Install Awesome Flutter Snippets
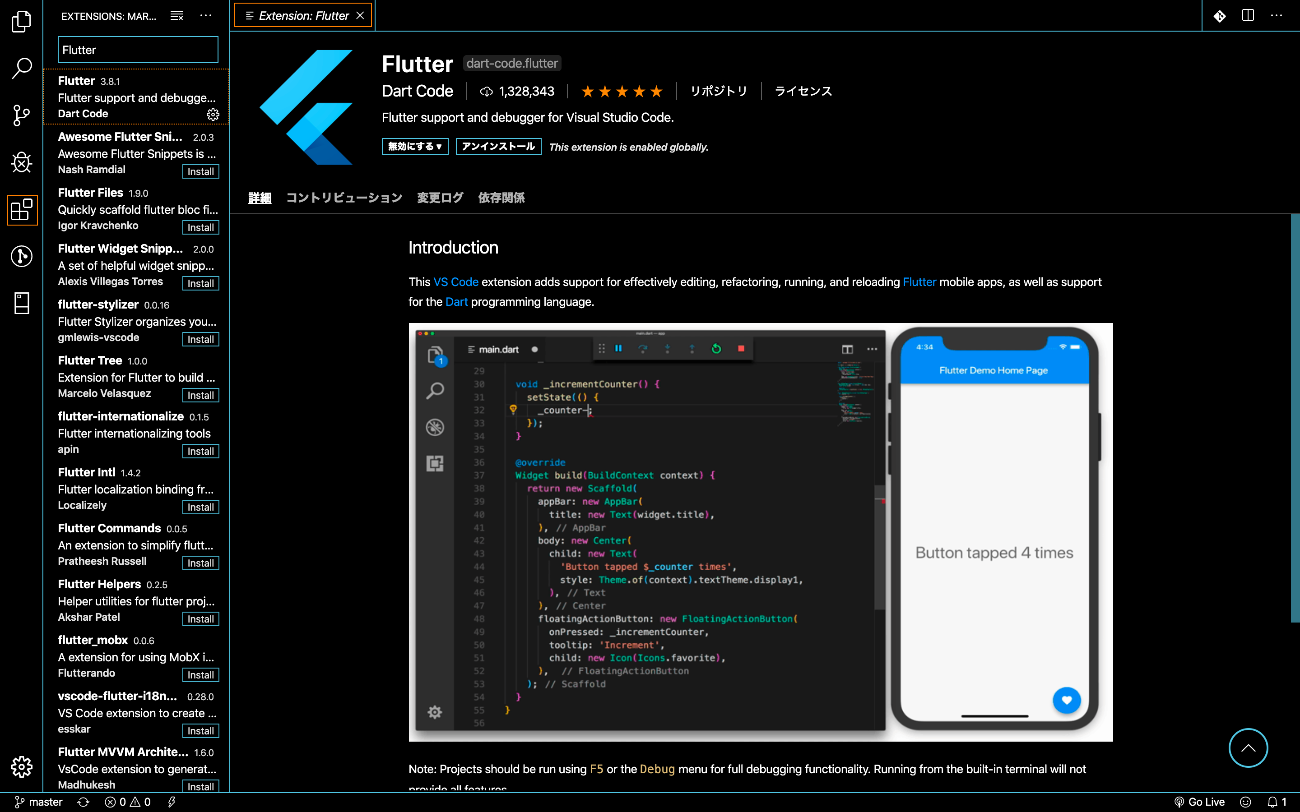The image size is (1300, 812). (201, 172)
